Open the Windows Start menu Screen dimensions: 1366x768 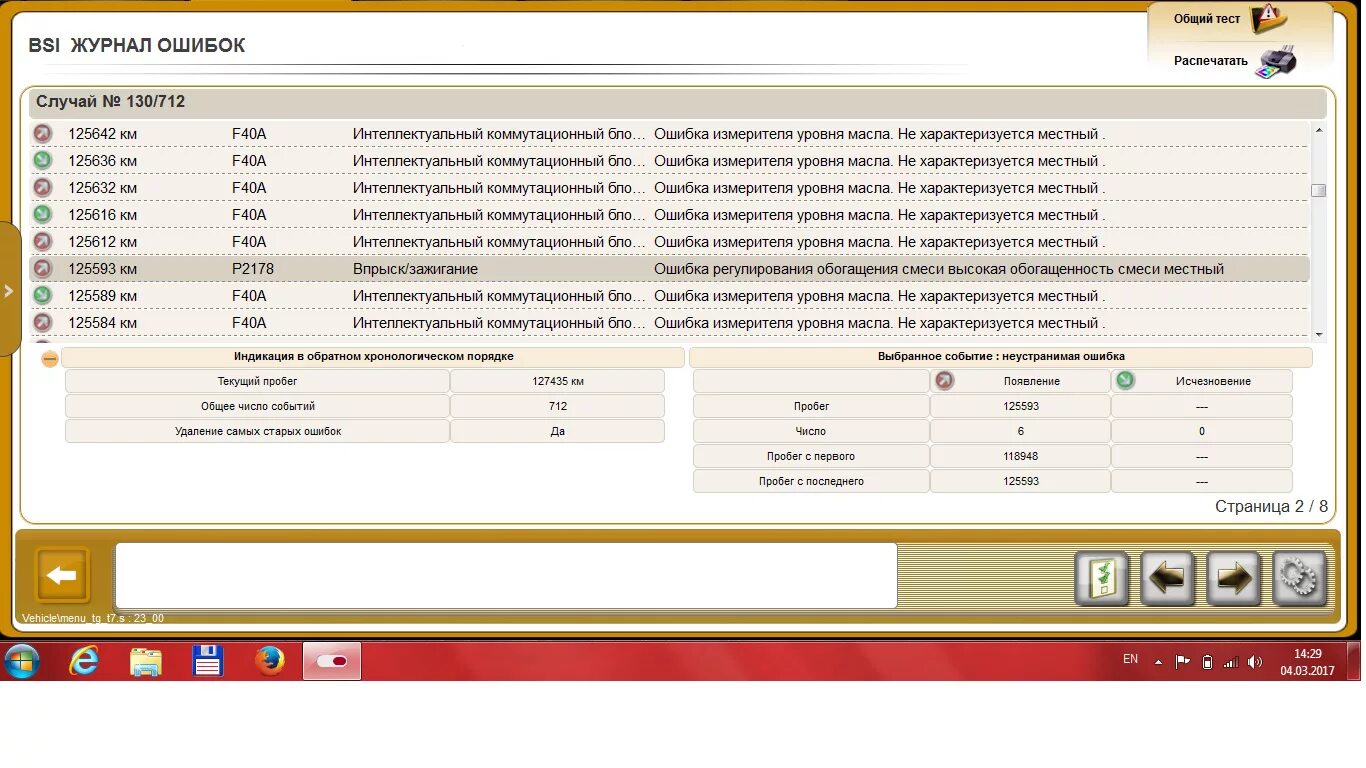(x=21, y=661)
